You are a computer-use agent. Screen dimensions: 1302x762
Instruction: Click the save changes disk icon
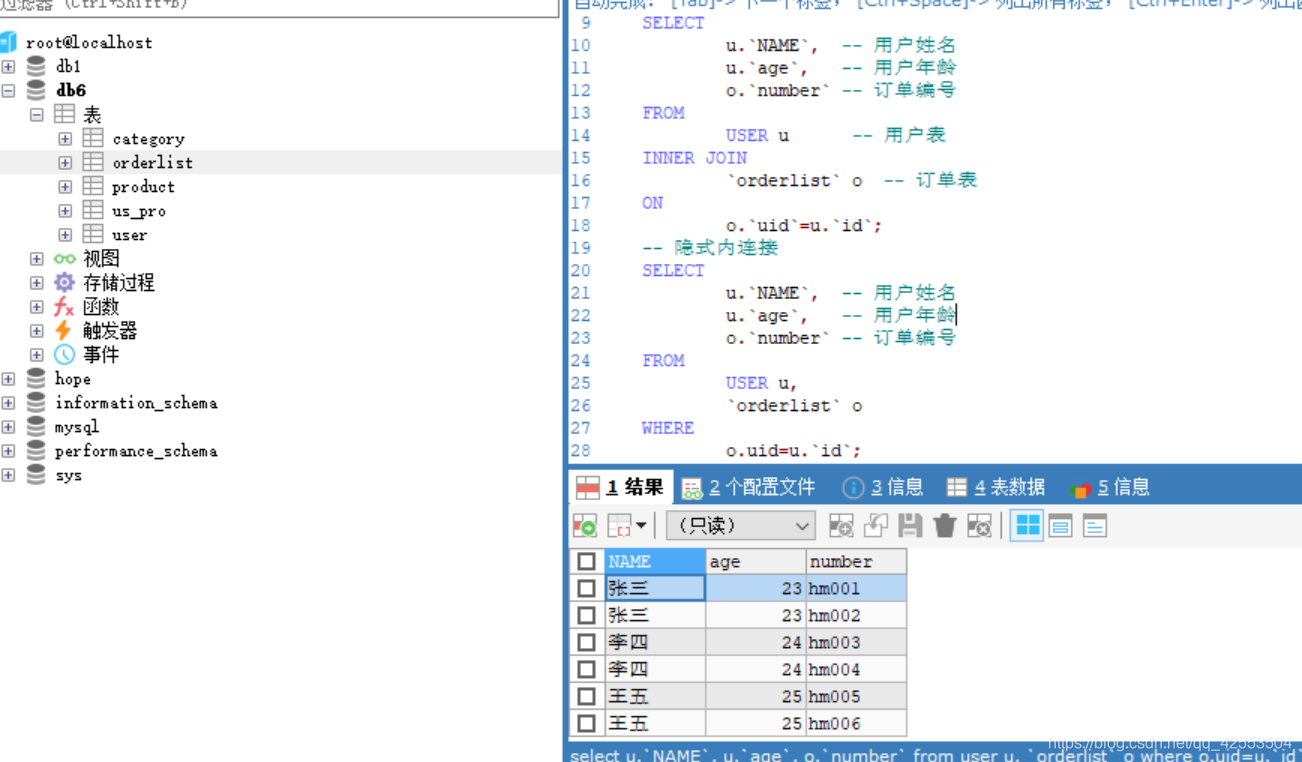coord(910,525)
